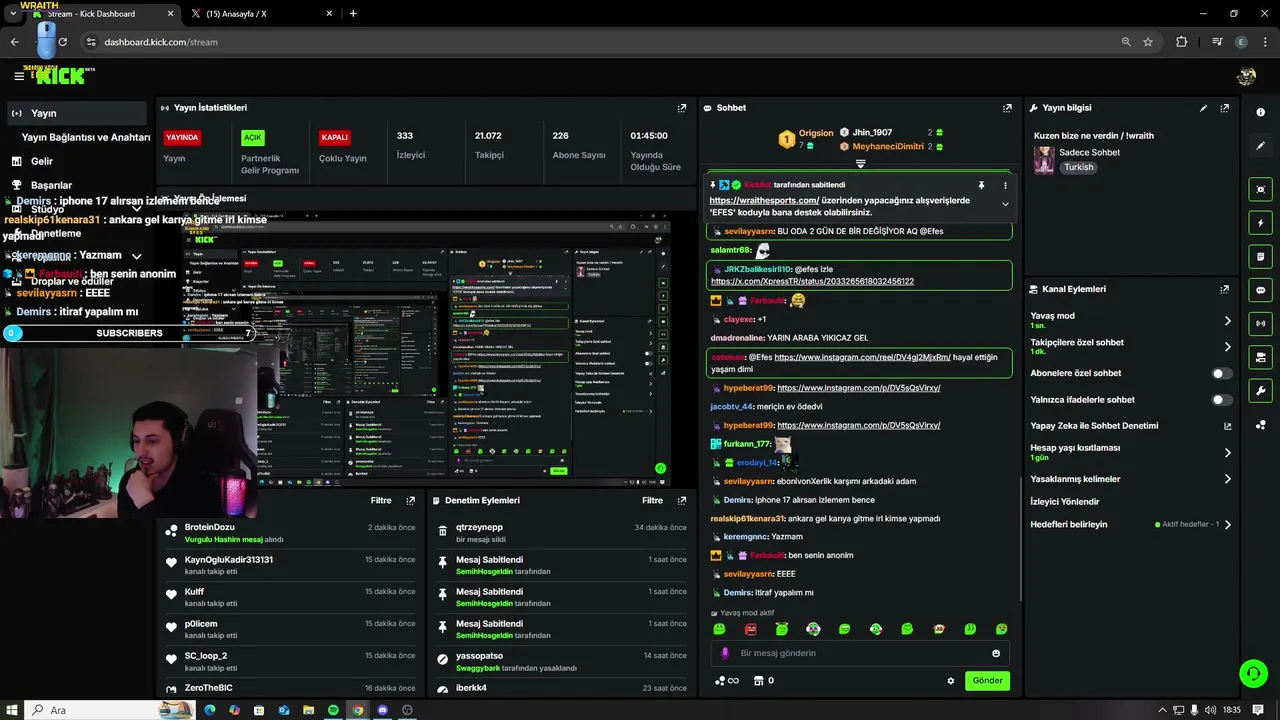Viewport: 1280px width, 720px height.
Task: Click the broadcast signal icon in the right sidebar
Action: (1260, 324)
